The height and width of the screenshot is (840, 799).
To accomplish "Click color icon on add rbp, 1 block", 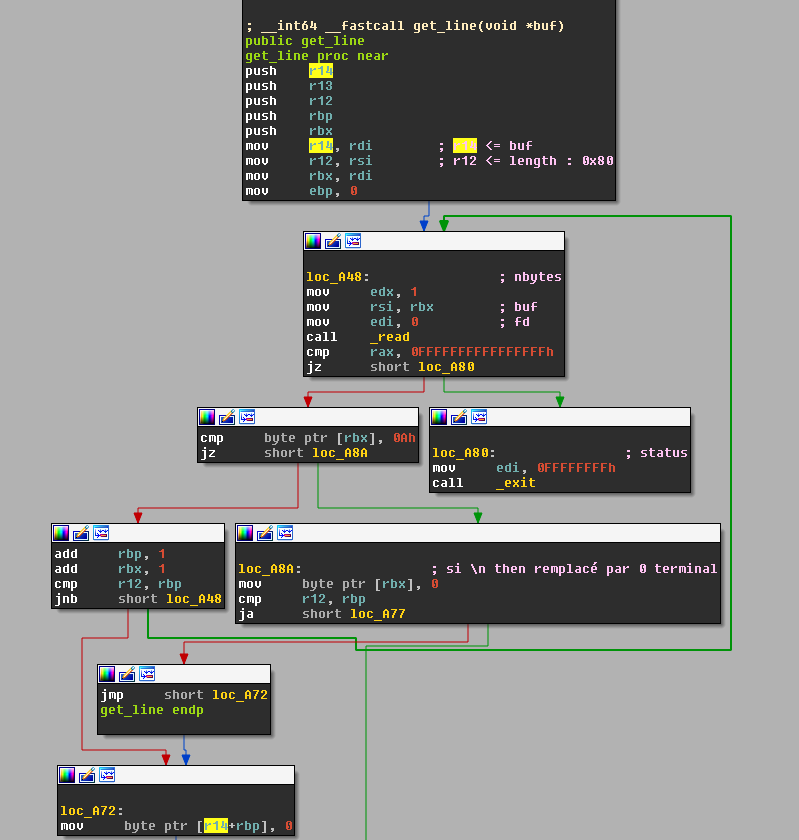I will pyautogui.click(x=61, y=533).
